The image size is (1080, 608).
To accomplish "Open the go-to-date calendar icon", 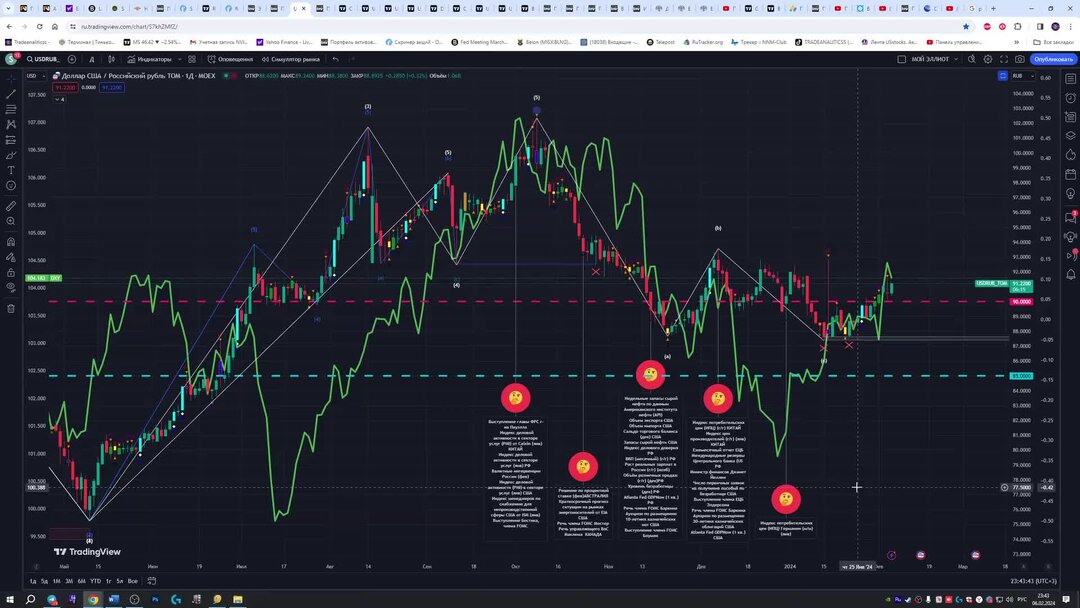I will (152, 581).
